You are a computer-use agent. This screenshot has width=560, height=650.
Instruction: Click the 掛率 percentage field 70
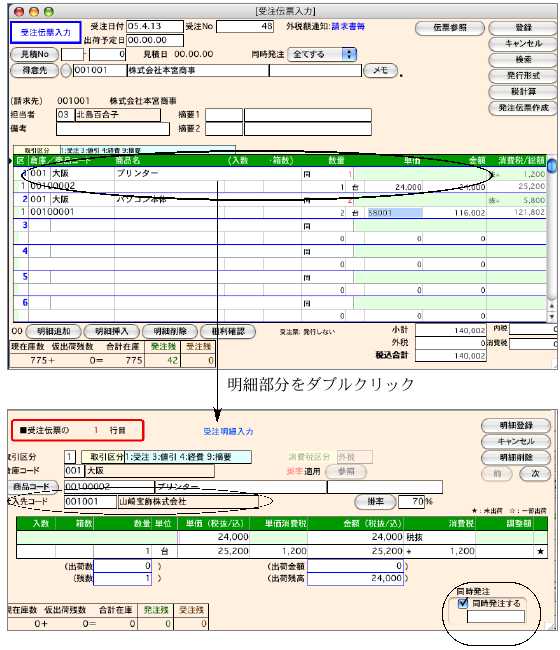click(411, 502)
